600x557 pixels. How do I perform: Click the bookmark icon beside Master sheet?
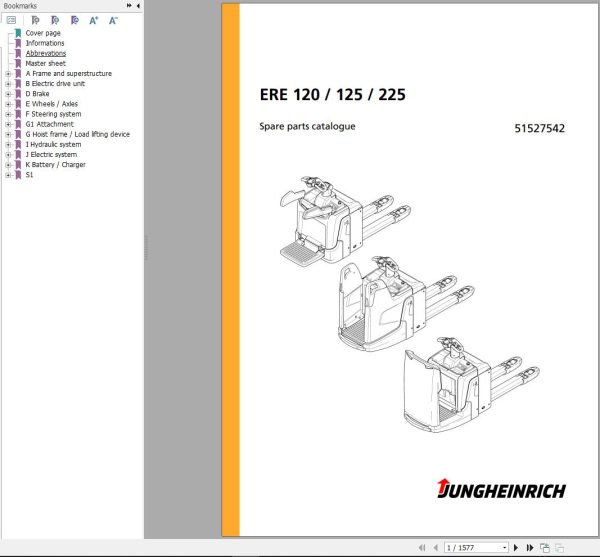pos(18,64)
